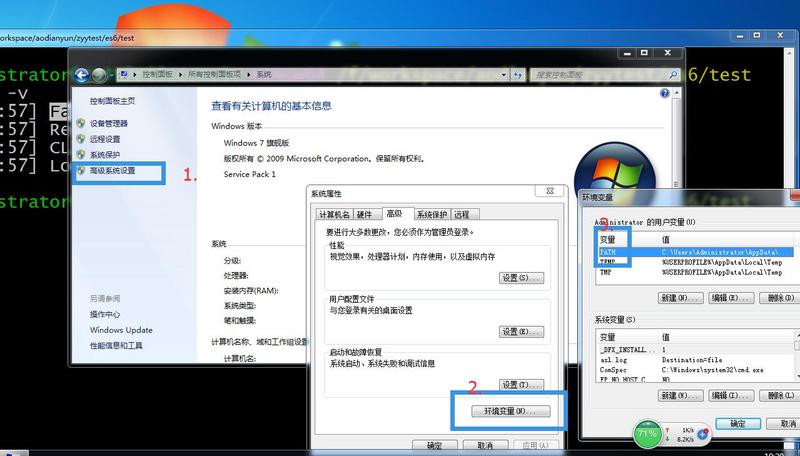Open the help question-mark icon in System window
This screenshot has width=800, height=456.
click(664, 93)
